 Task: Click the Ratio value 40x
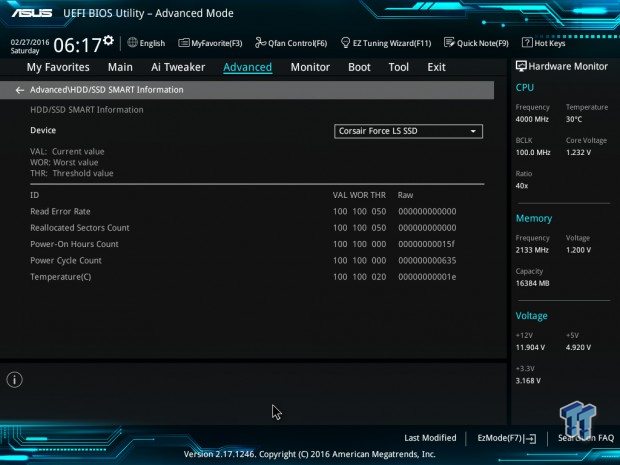[522, 186]
